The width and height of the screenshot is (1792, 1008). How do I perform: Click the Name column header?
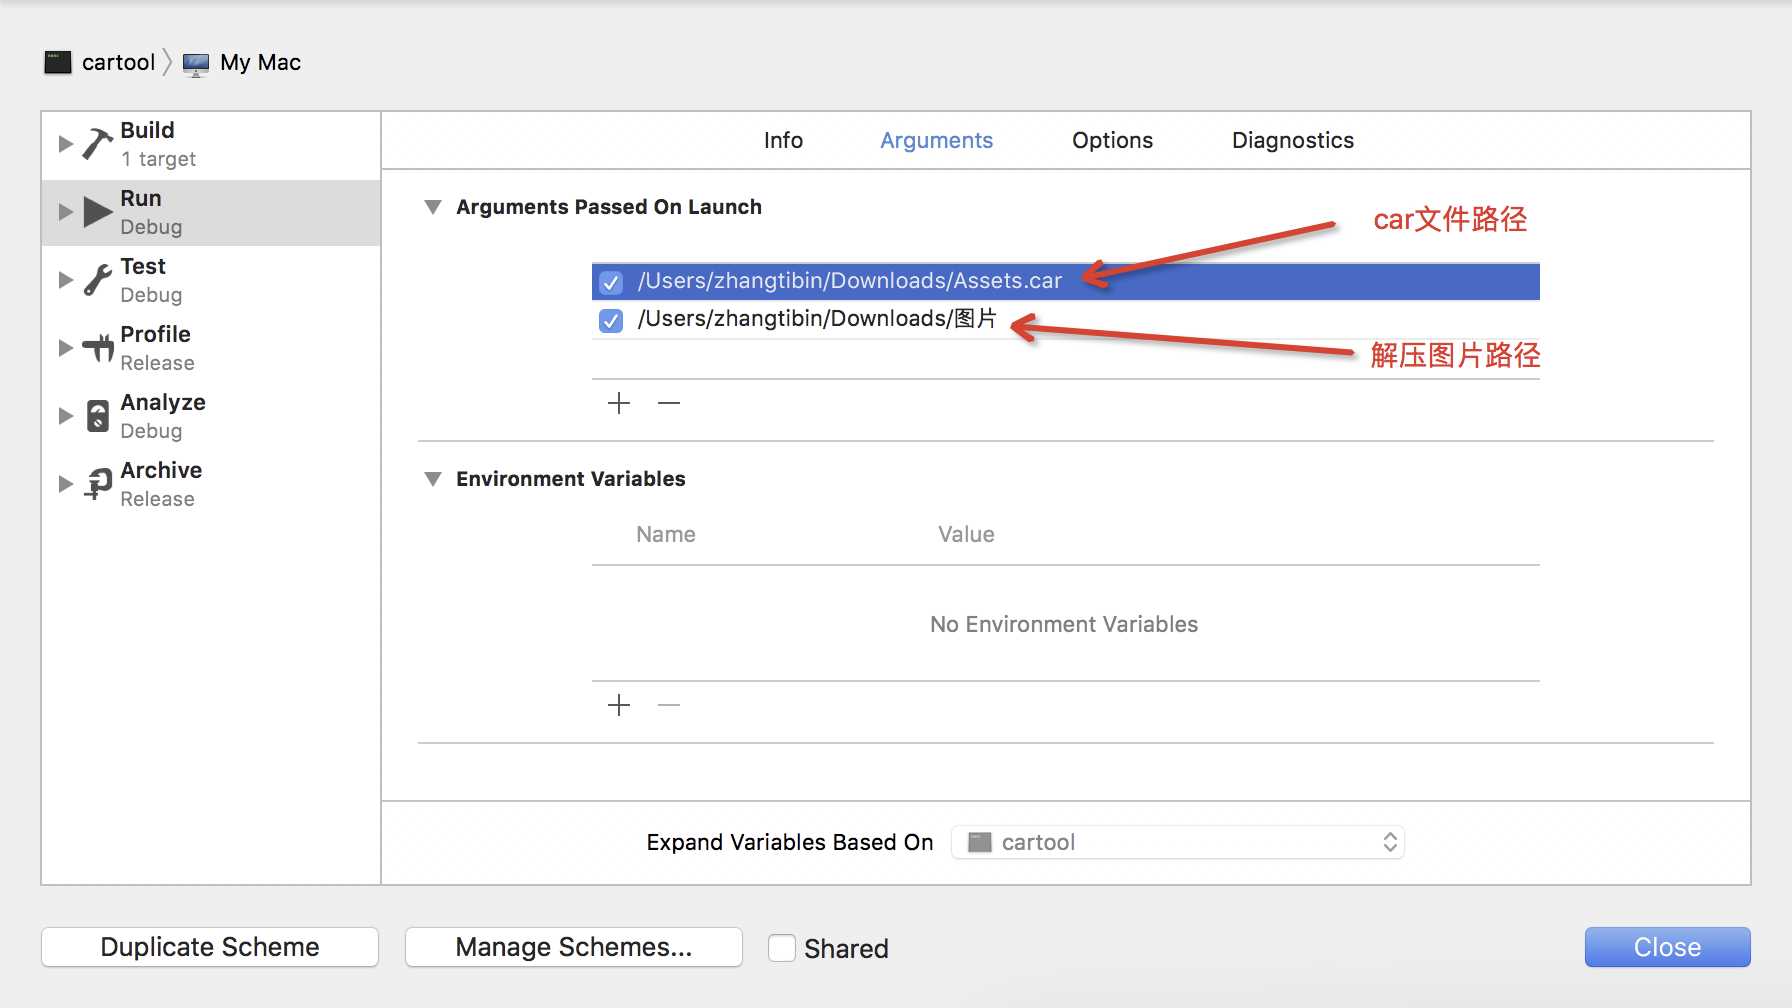tap(666, 534)
